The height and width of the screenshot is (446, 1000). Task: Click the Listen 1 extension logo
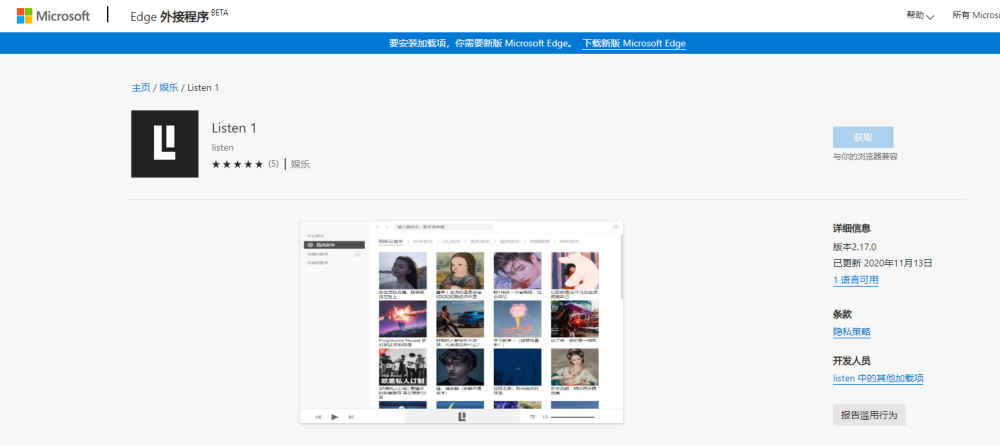pos(165,144)
